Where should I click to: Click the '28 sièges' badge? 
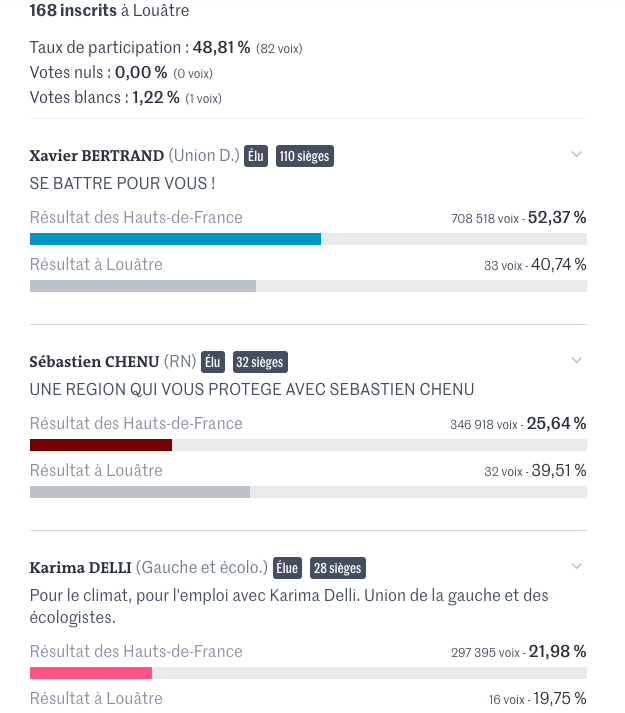click(x=338, y=568)
